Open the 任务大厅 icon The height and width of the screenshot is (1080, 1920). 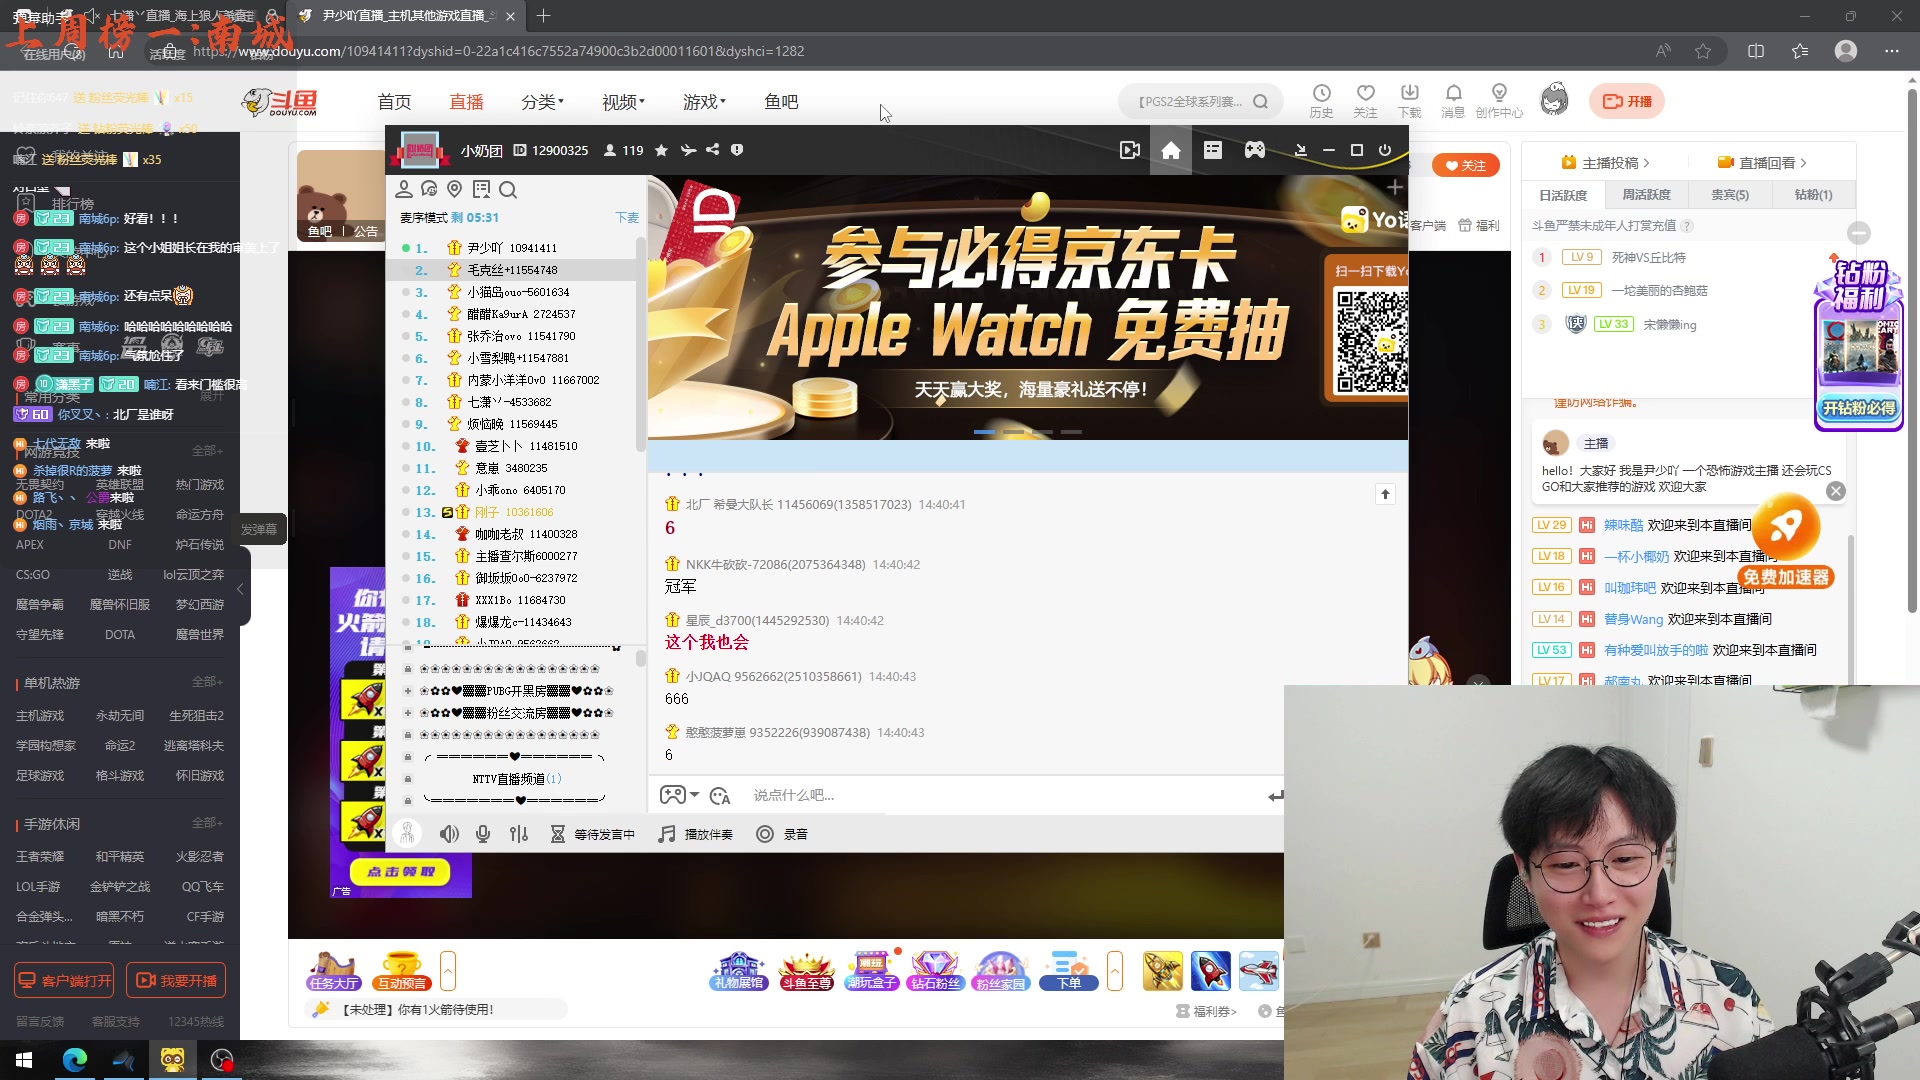pos(334,971)
